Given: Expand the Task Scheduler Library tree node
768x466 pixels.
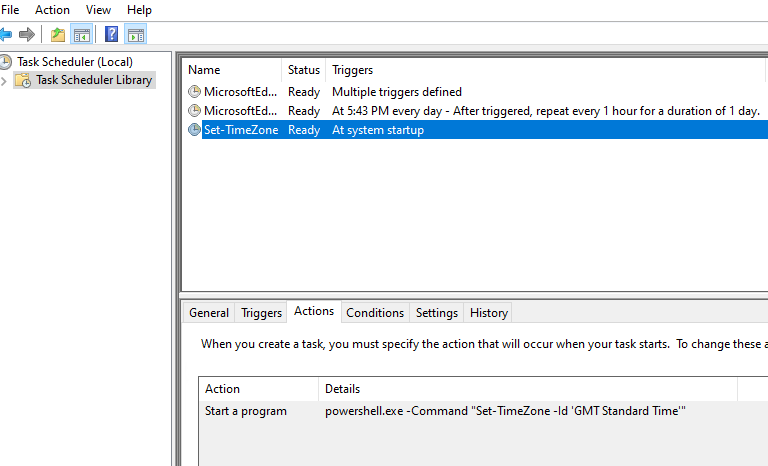Looking at the screenshot, I should (4, 80).
